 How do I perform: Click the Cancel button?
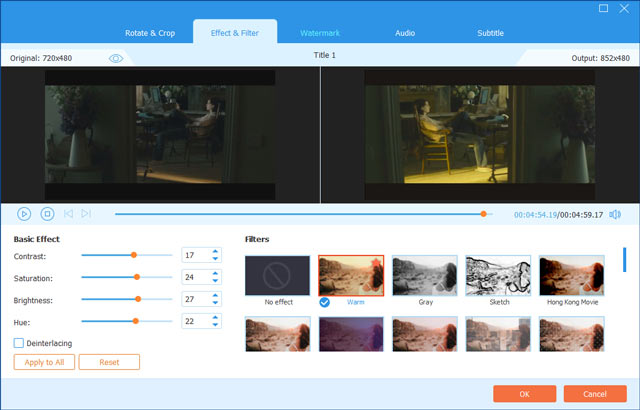(x=595, y=394)
